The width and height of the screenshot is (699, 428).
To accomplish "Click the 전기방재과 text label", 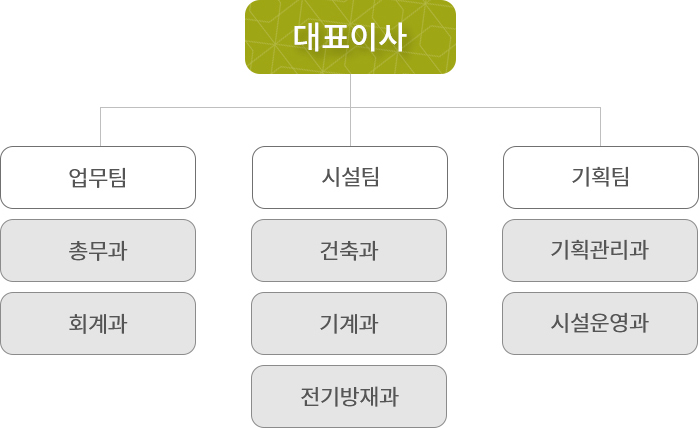I will coord(349,397).
